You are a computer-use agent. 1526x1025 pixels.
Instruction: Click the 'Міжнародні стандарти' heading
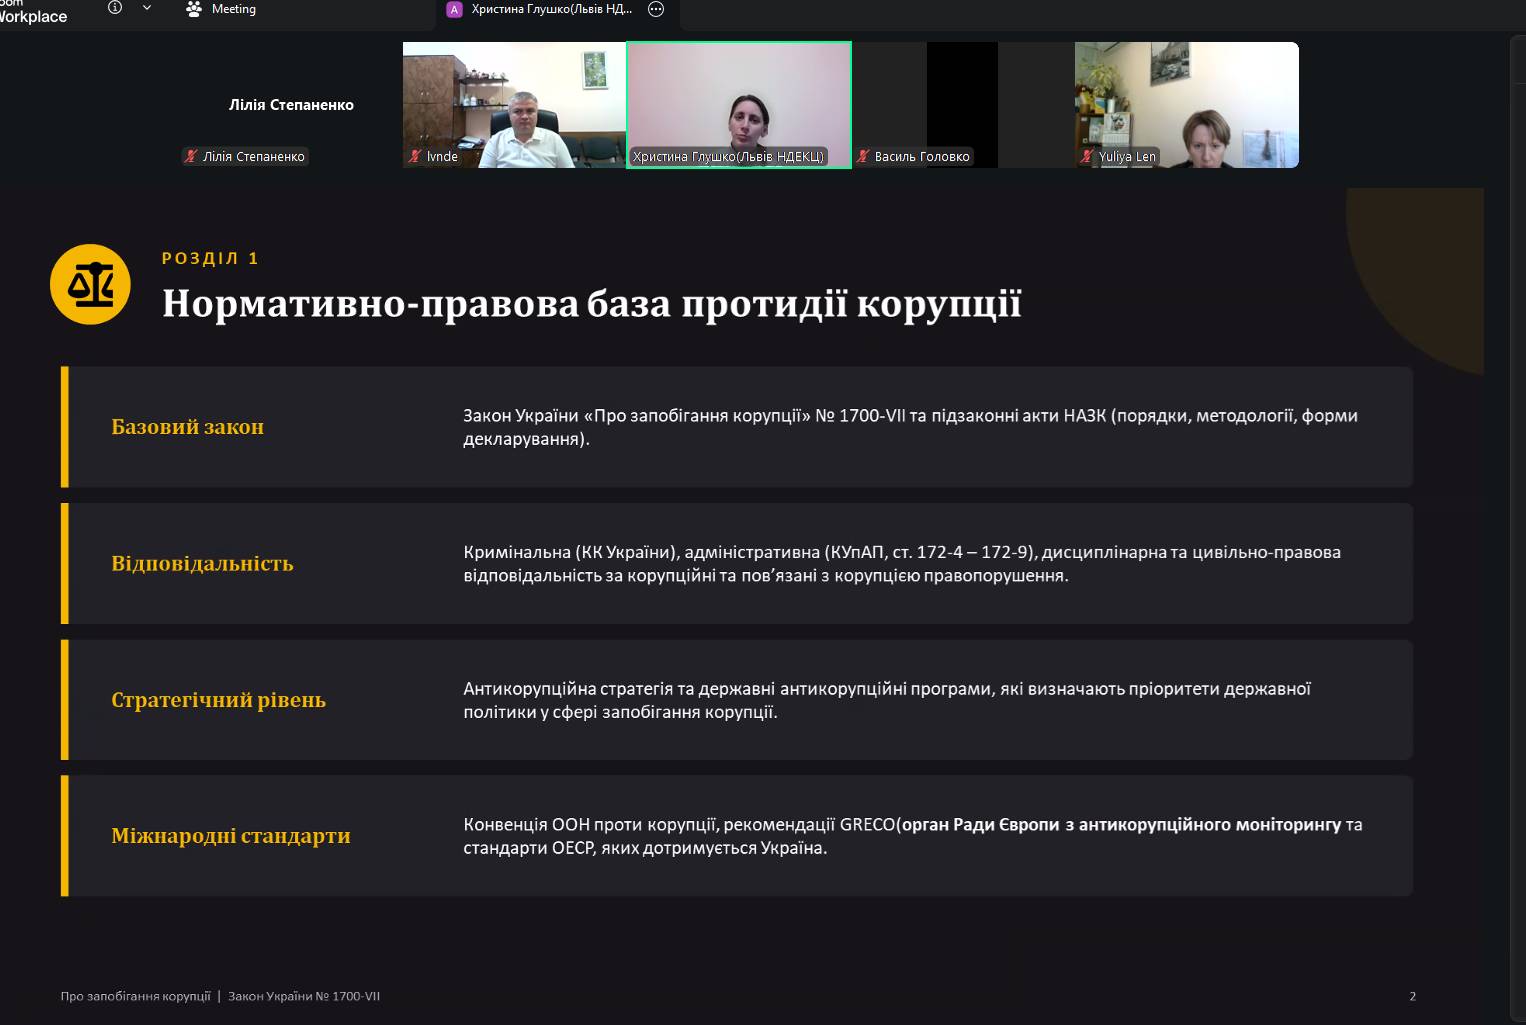[231, 836]
